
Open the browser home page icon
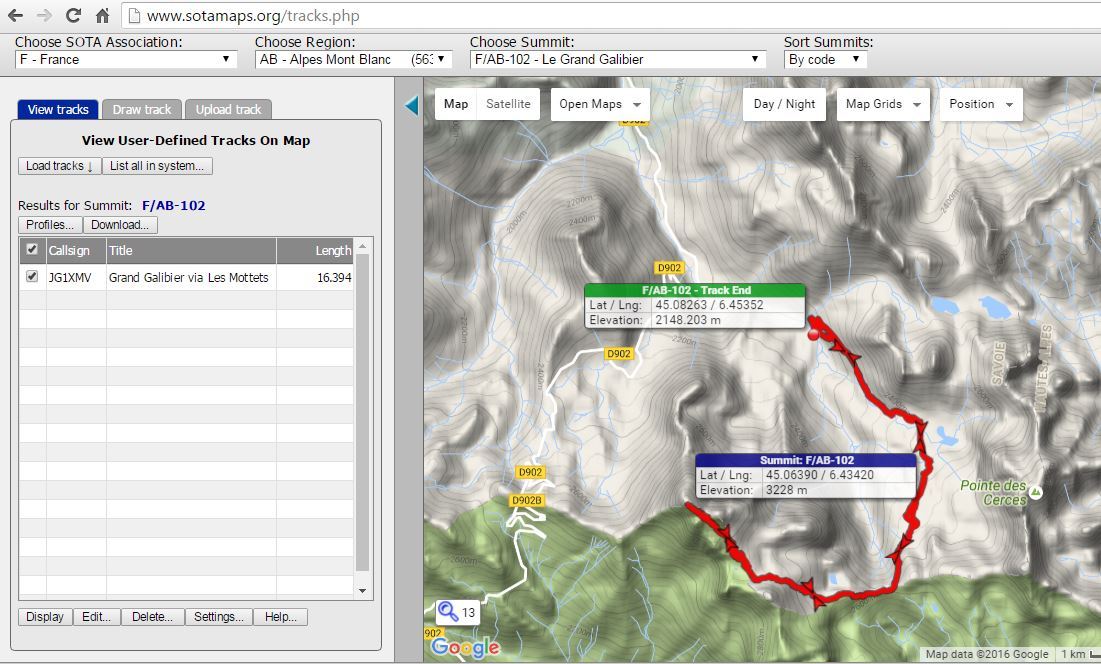103,15
